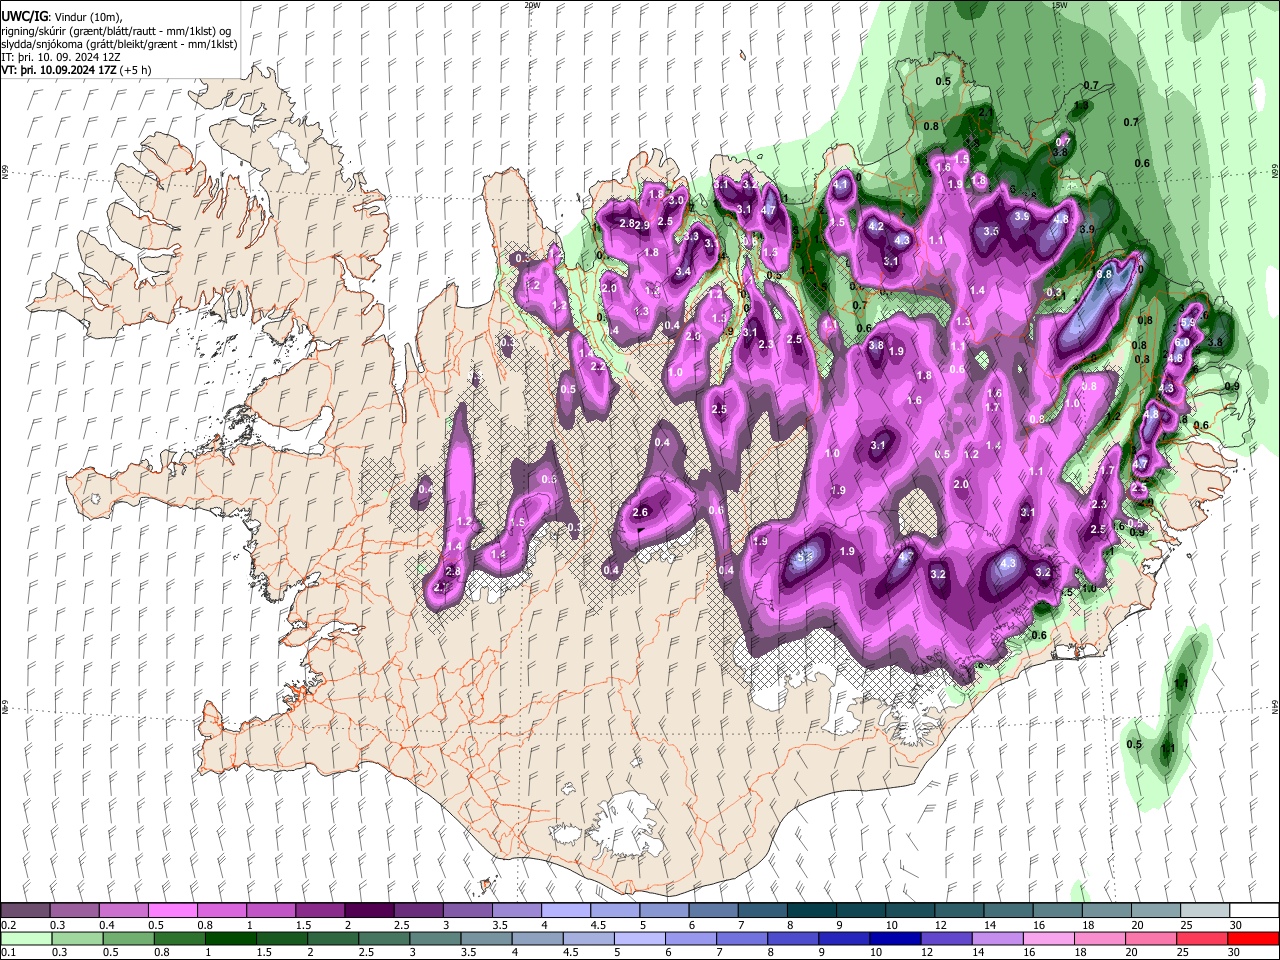Click the lavender swatch between 4 and 4.5, upper row

(x=565, y=910)
